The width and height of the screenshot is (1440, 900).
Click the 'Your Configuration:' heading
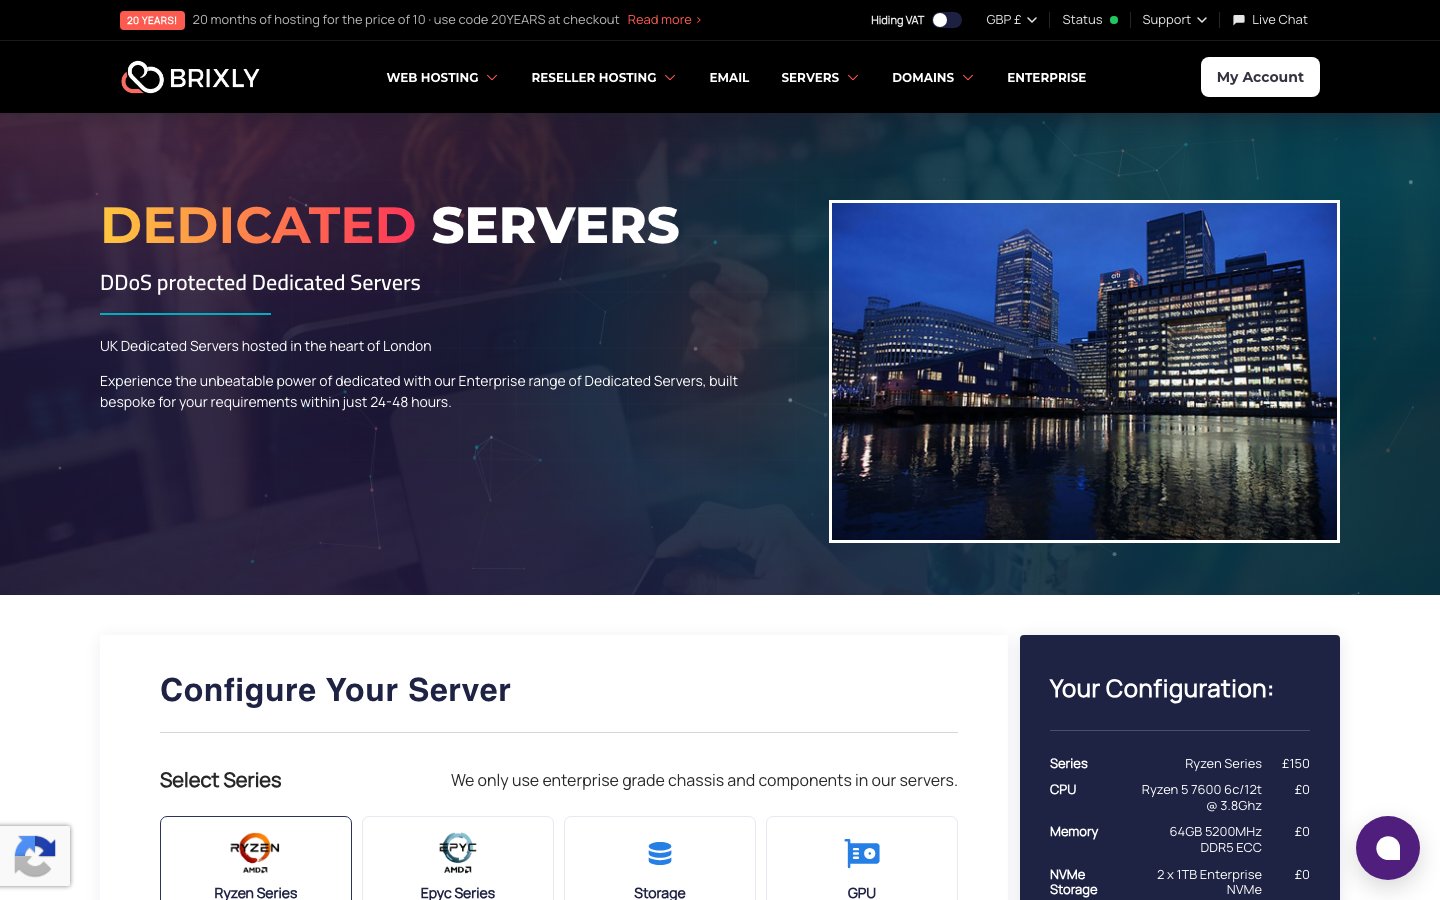point(1161,689)
